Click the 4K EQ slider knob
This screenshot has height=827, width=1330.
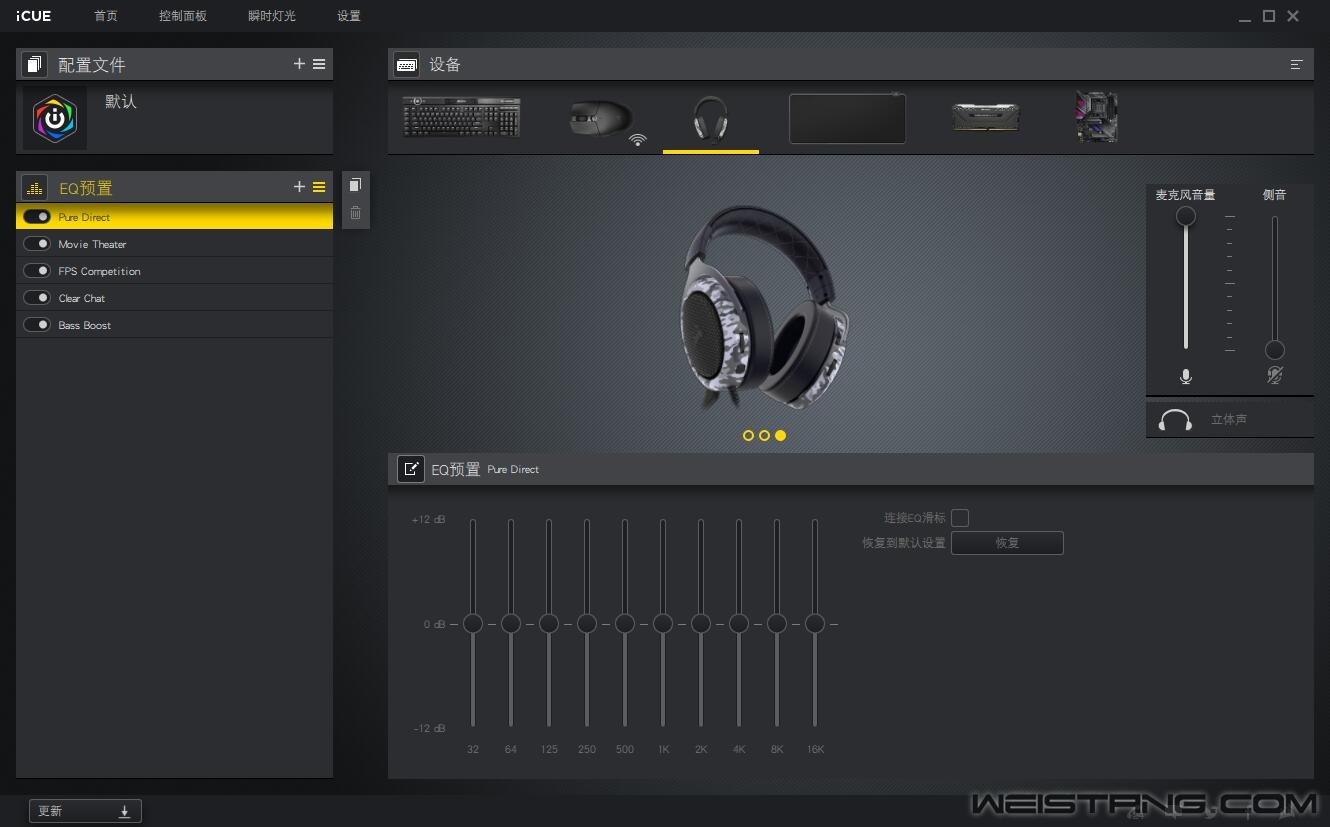tap(739, 624)
